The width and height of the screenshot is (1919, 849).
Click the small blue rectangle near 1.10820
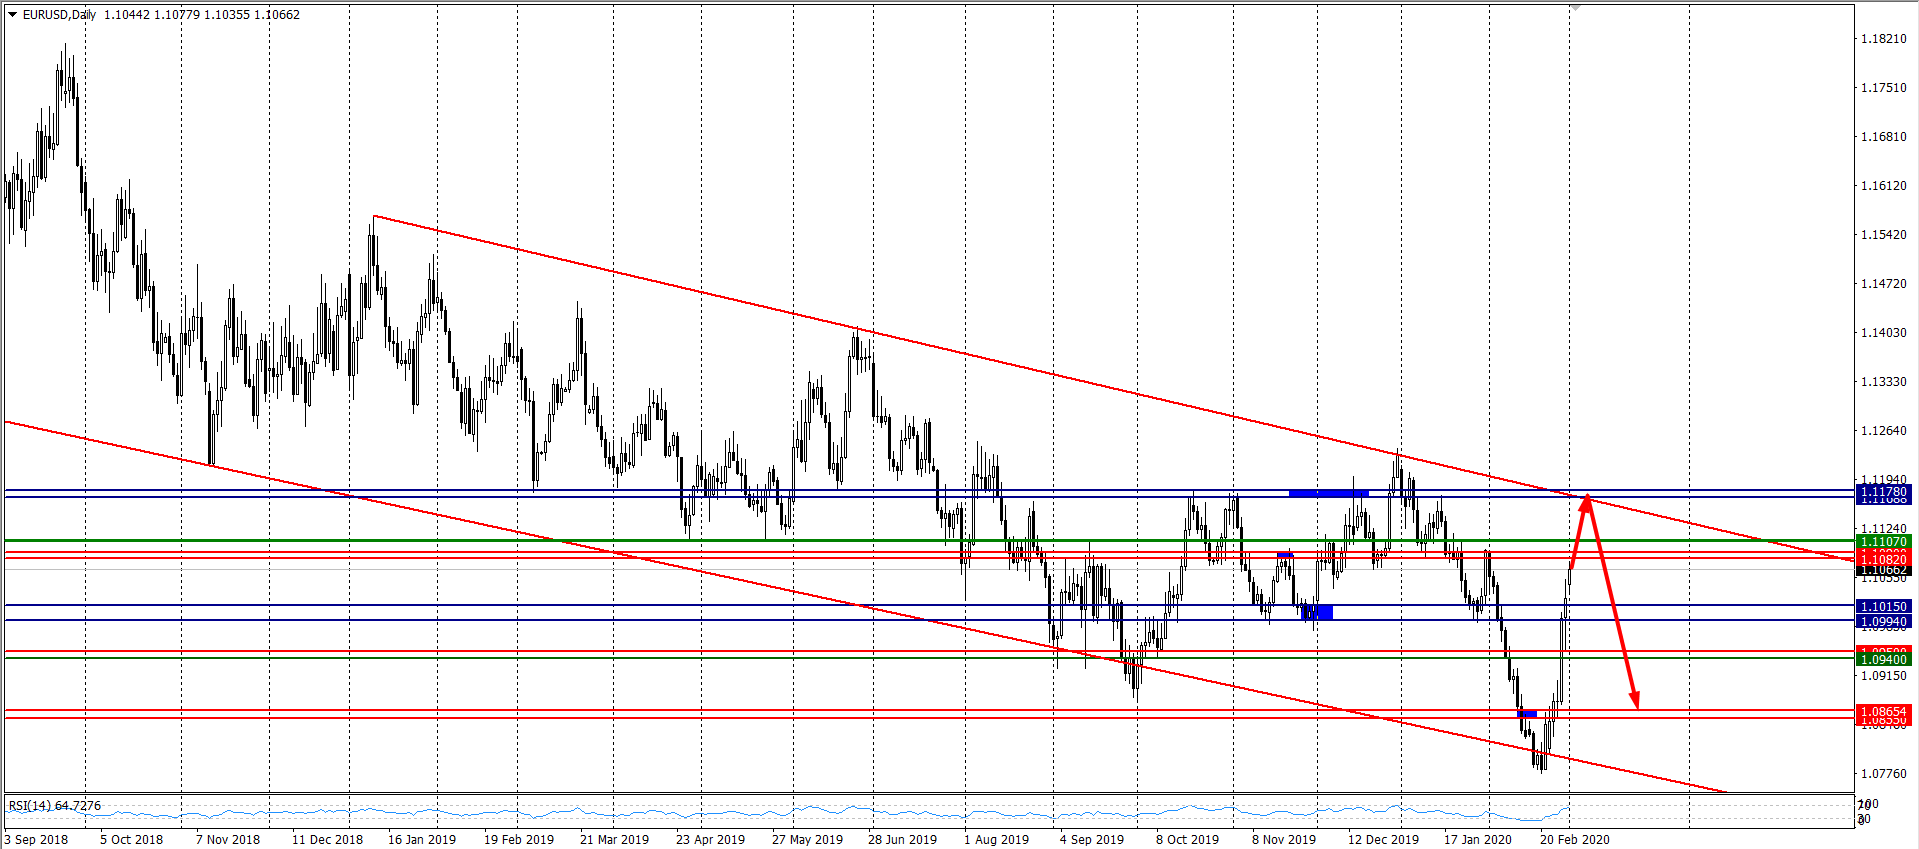click(1285, 555)
